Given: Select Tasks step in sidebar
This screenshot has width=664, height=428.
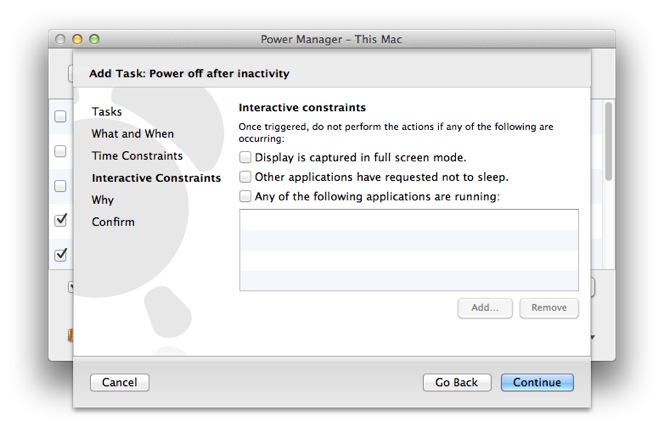Looking at the screenshot, I should tap(107, 112).
